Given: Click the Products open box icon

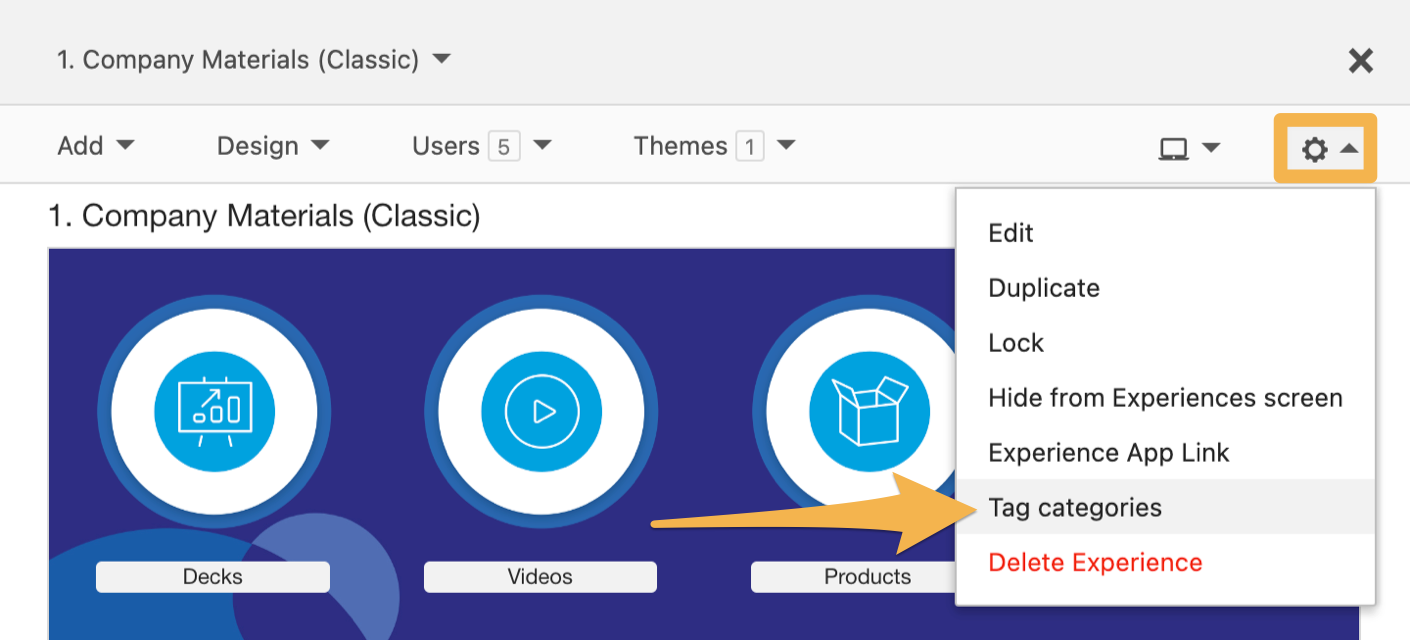Looking at the screenshot, I should [x=868, y=412].
